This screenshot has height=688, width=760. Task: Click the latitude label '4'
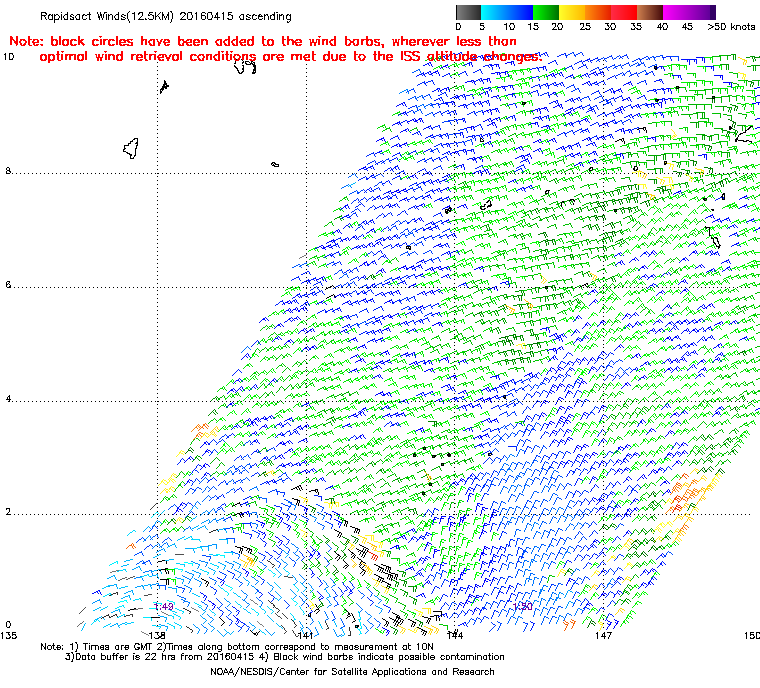[8, 399]
